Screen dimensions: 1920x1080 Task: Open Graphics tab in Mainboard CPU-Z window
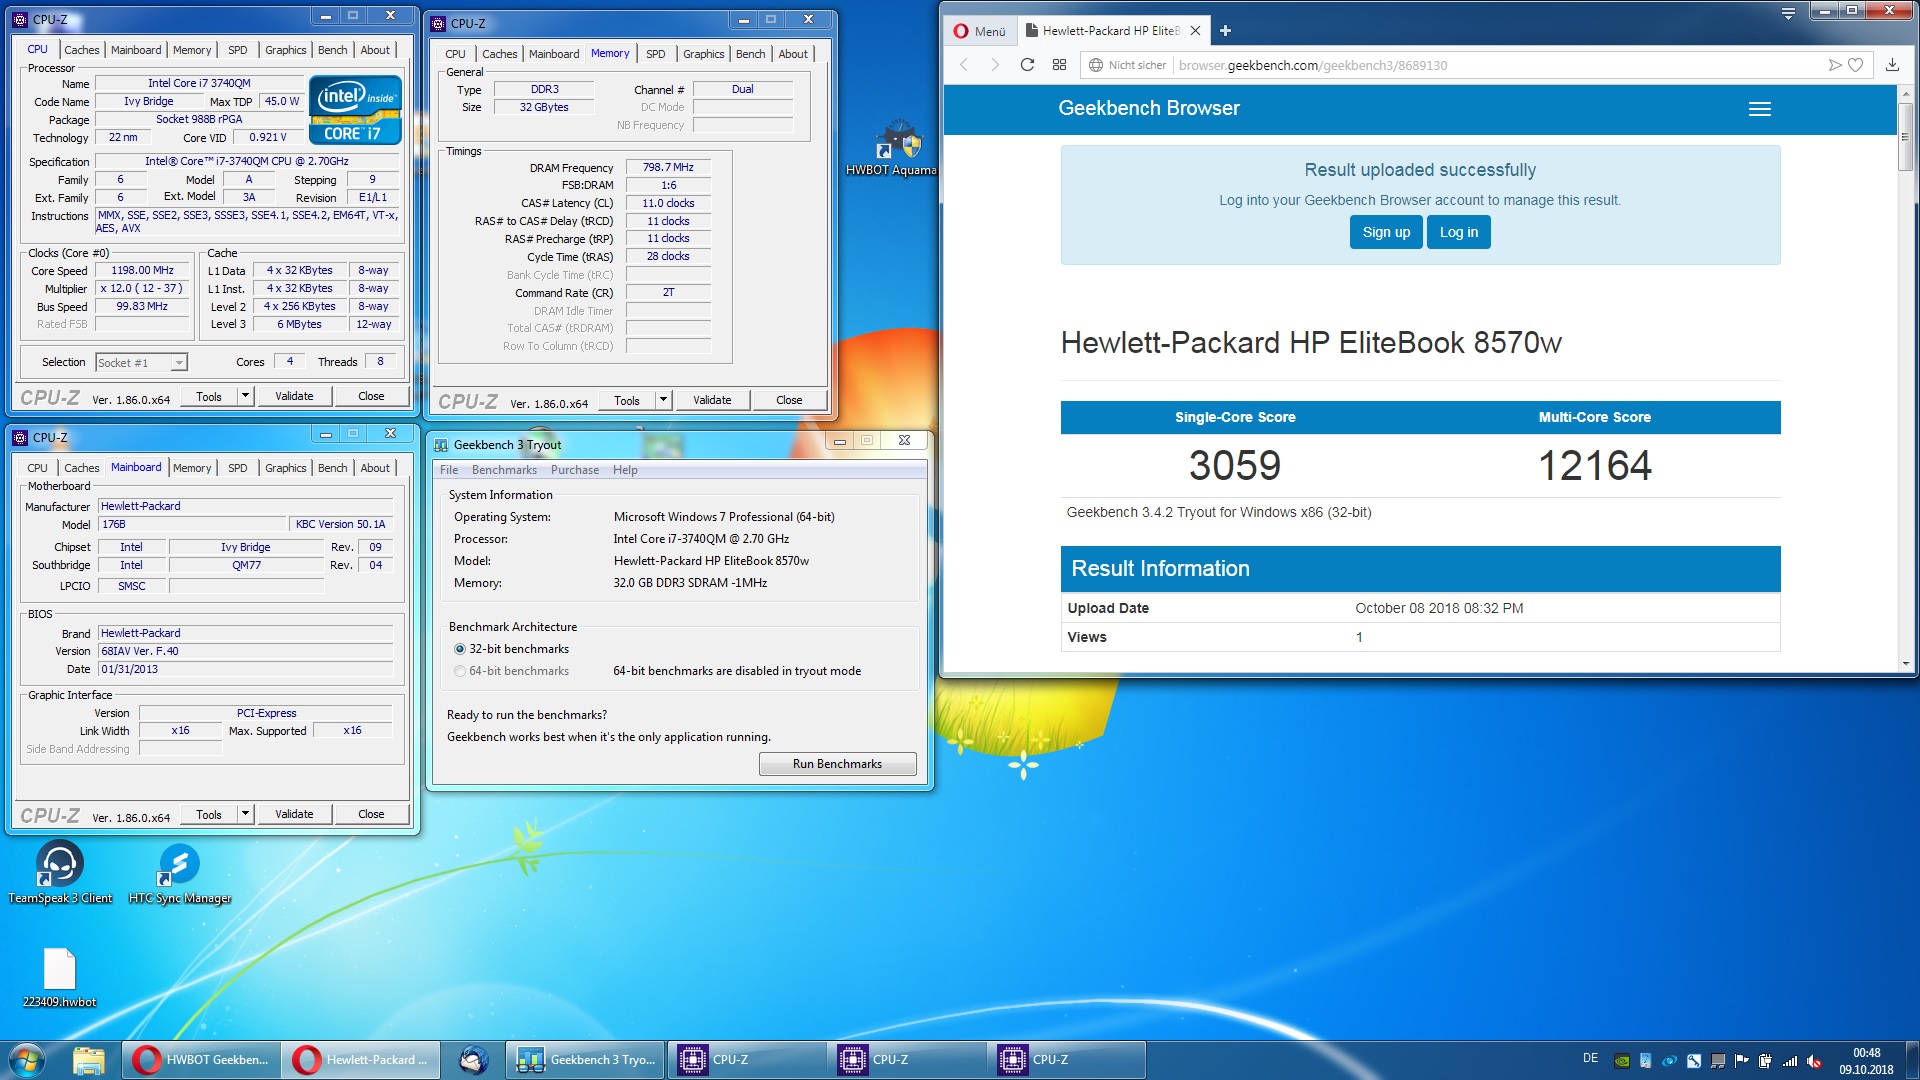pos(285,468)
